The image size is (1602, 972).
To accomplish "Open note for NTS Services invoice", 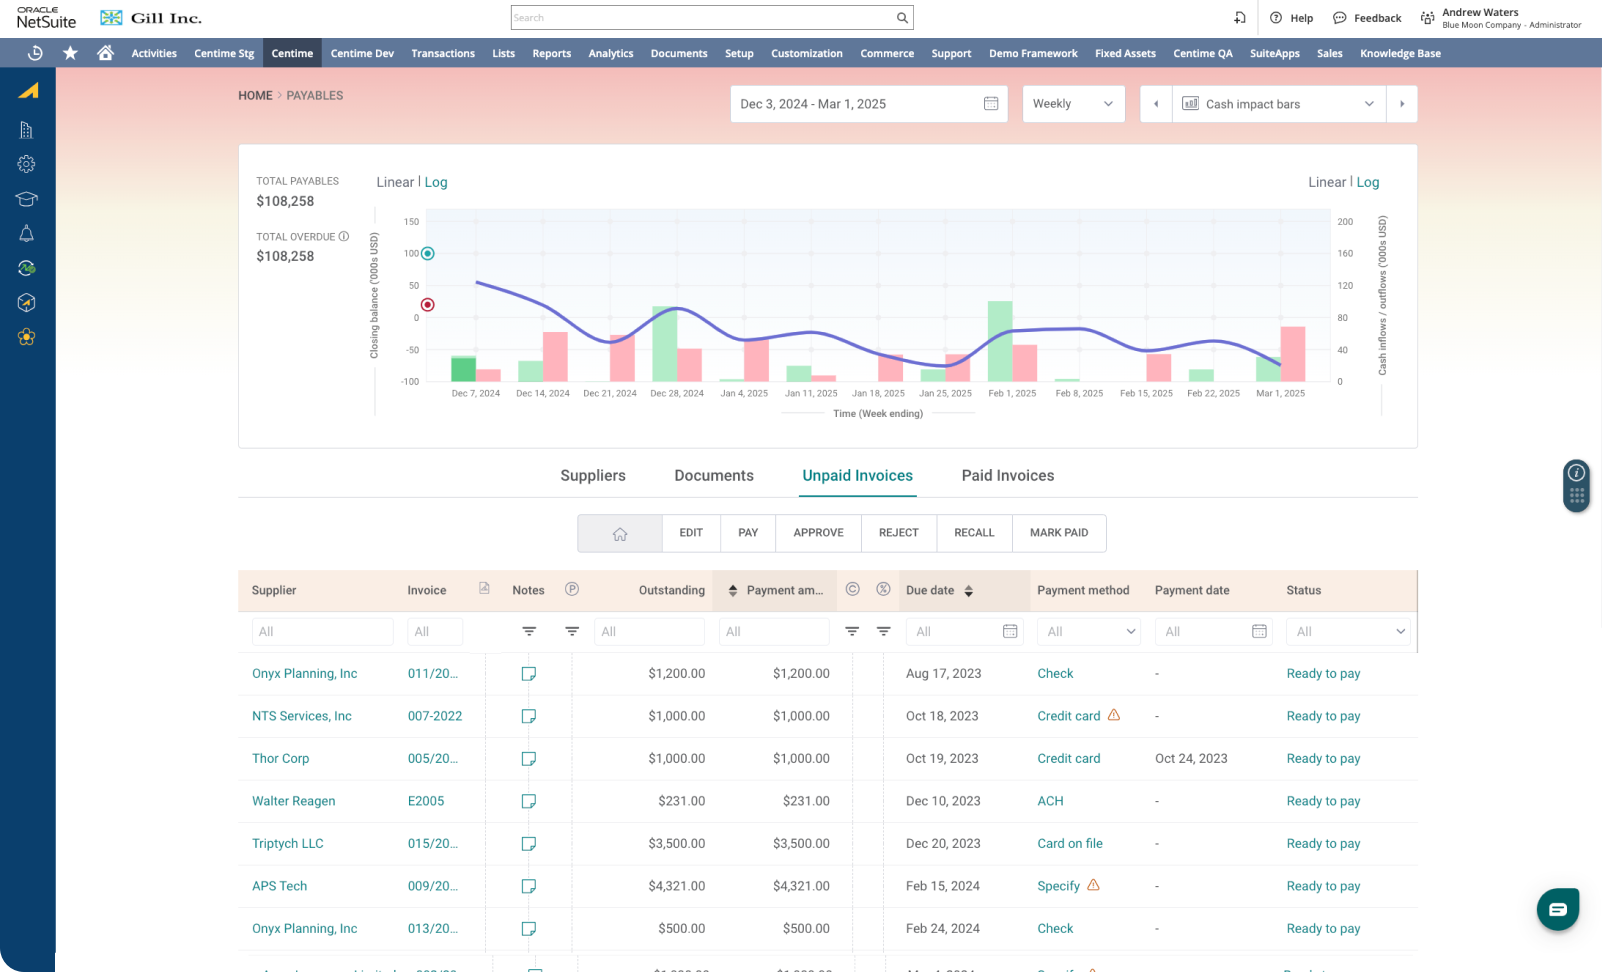I will (x=529, y=716).
